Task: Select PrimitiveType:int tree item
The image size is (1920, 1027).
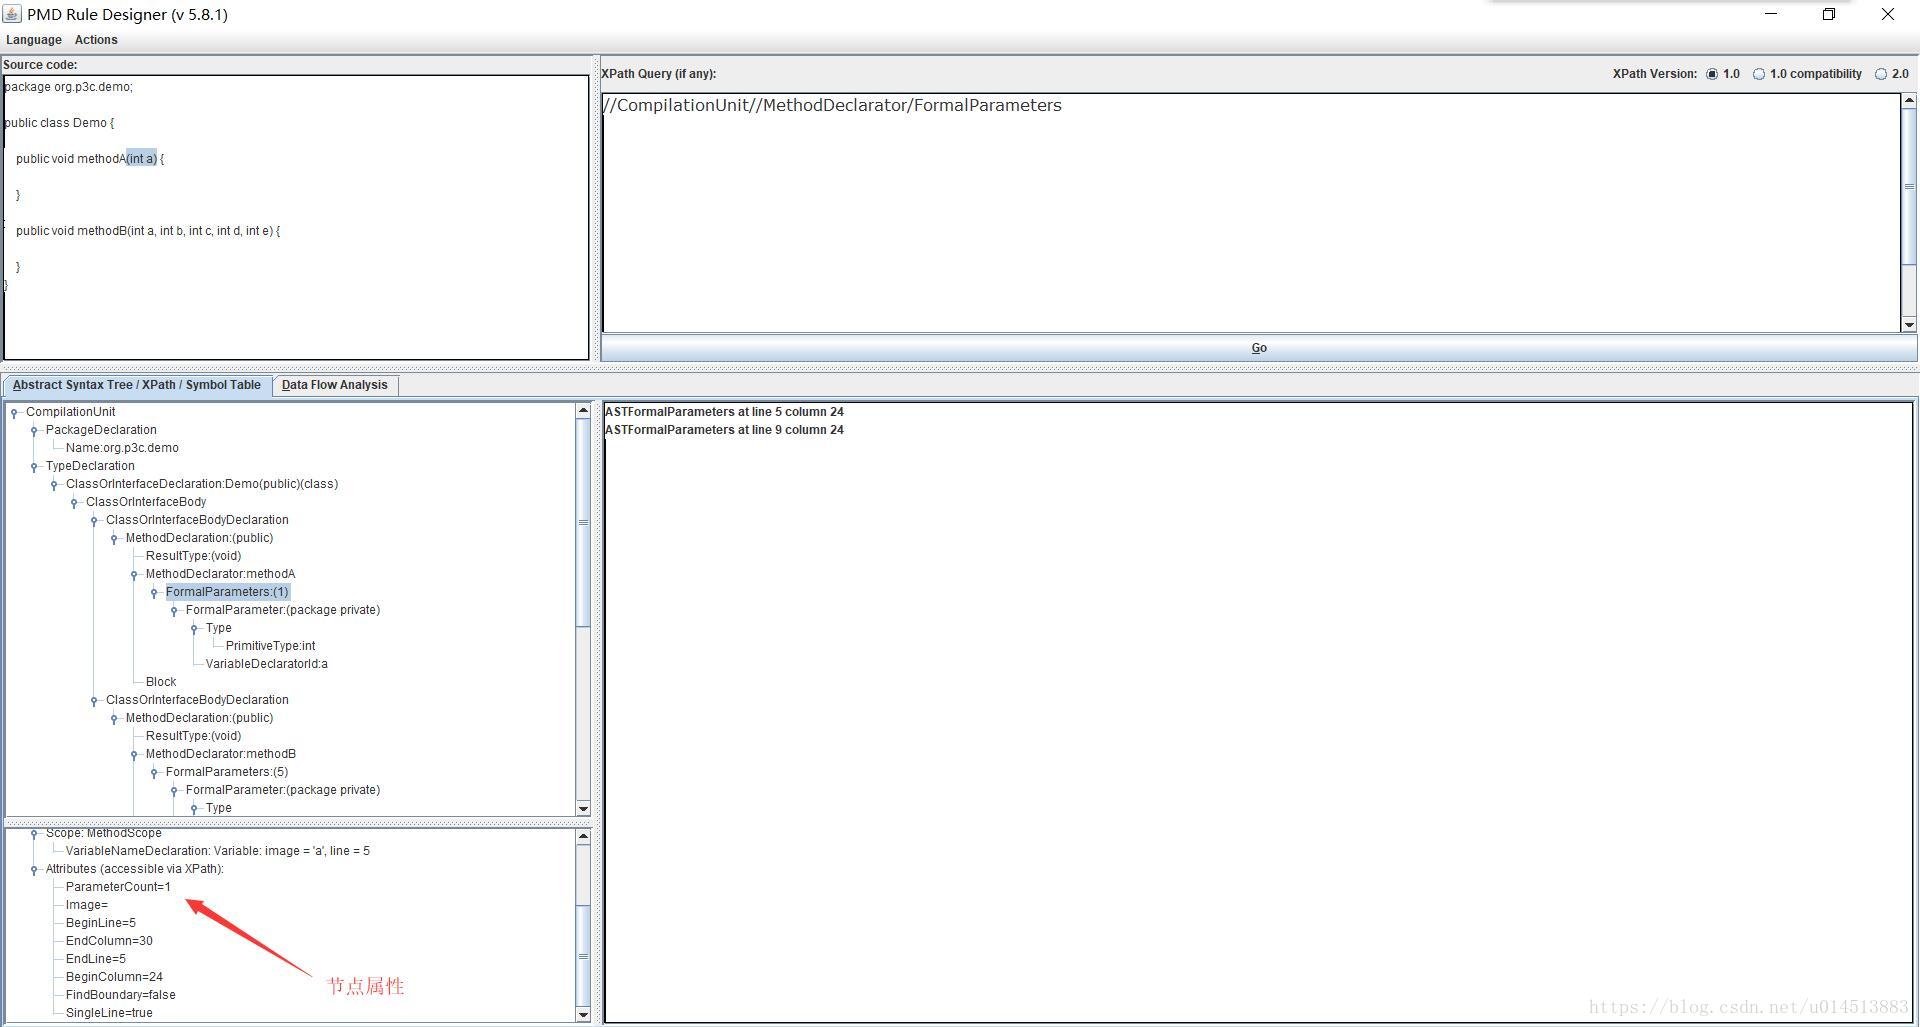Action: 270,646
